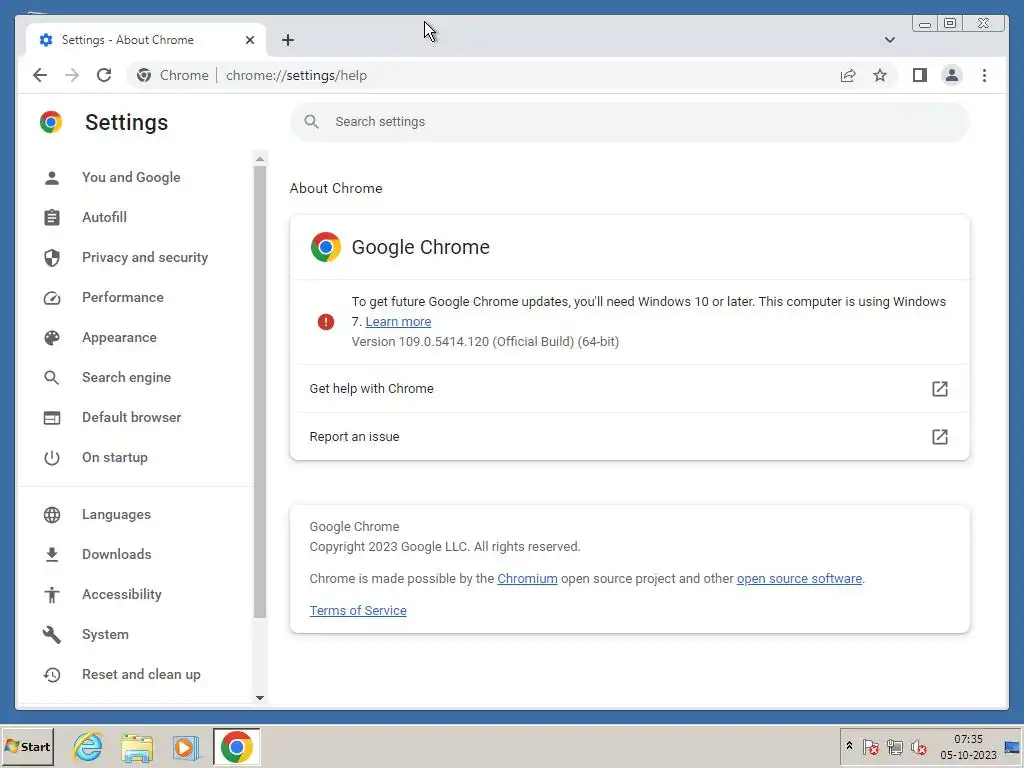
Task: Open the Windows Start menu
Action: pos(27,746)
